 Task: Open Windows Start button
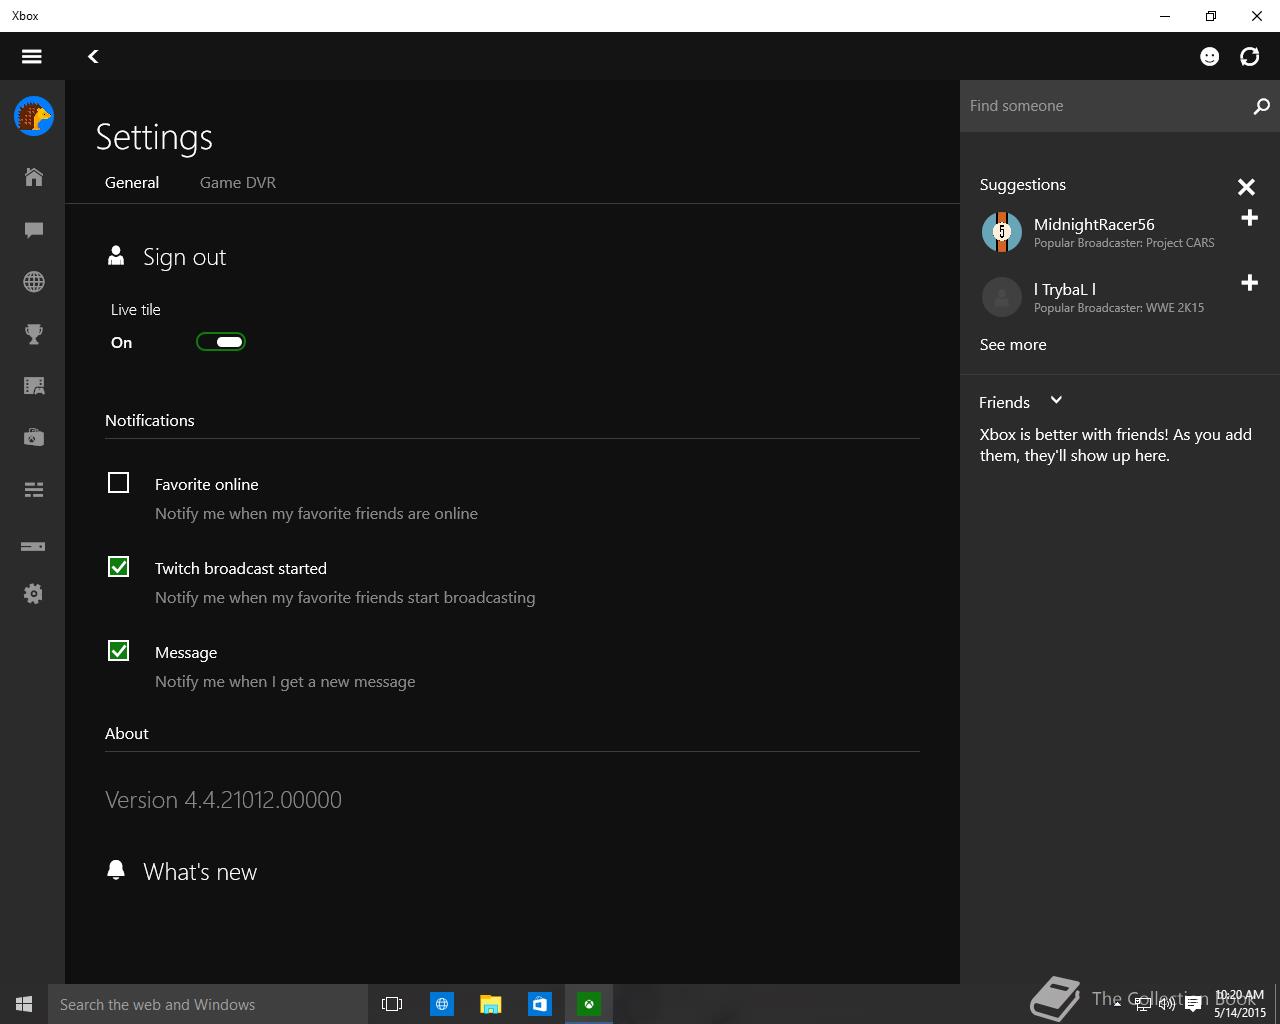click(x=24, y=1004)
